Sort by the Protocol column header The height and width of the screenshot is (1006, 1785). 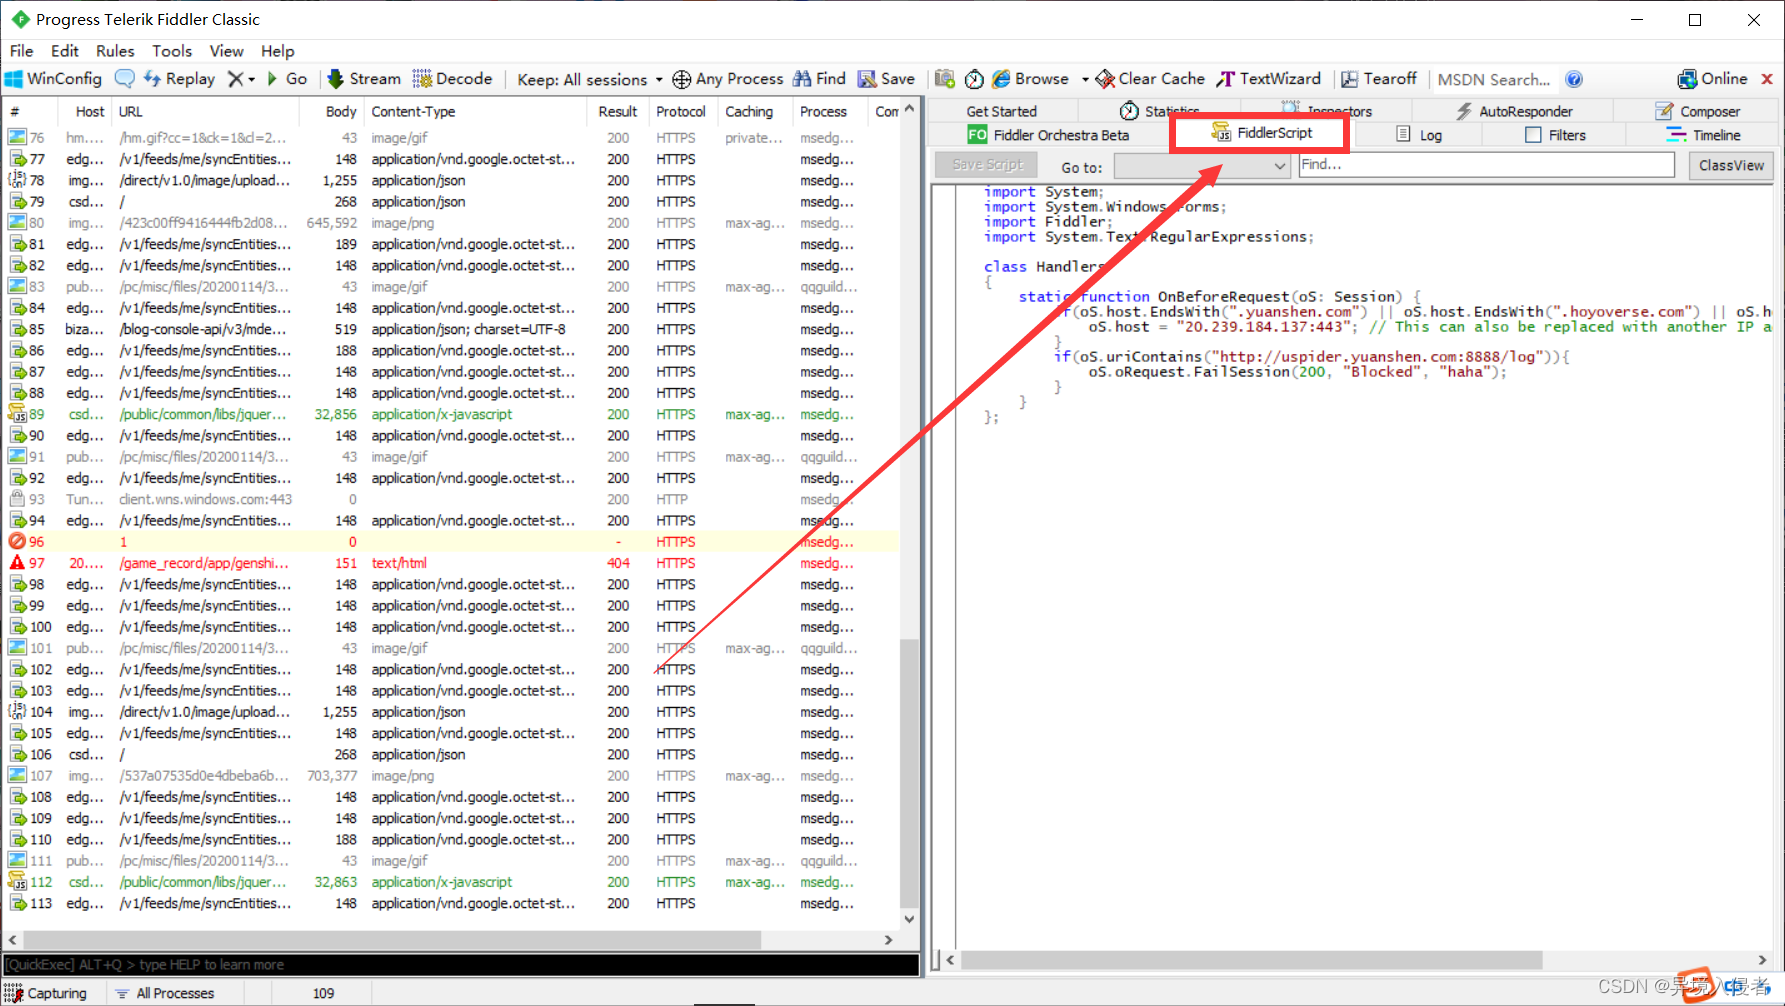681,112
